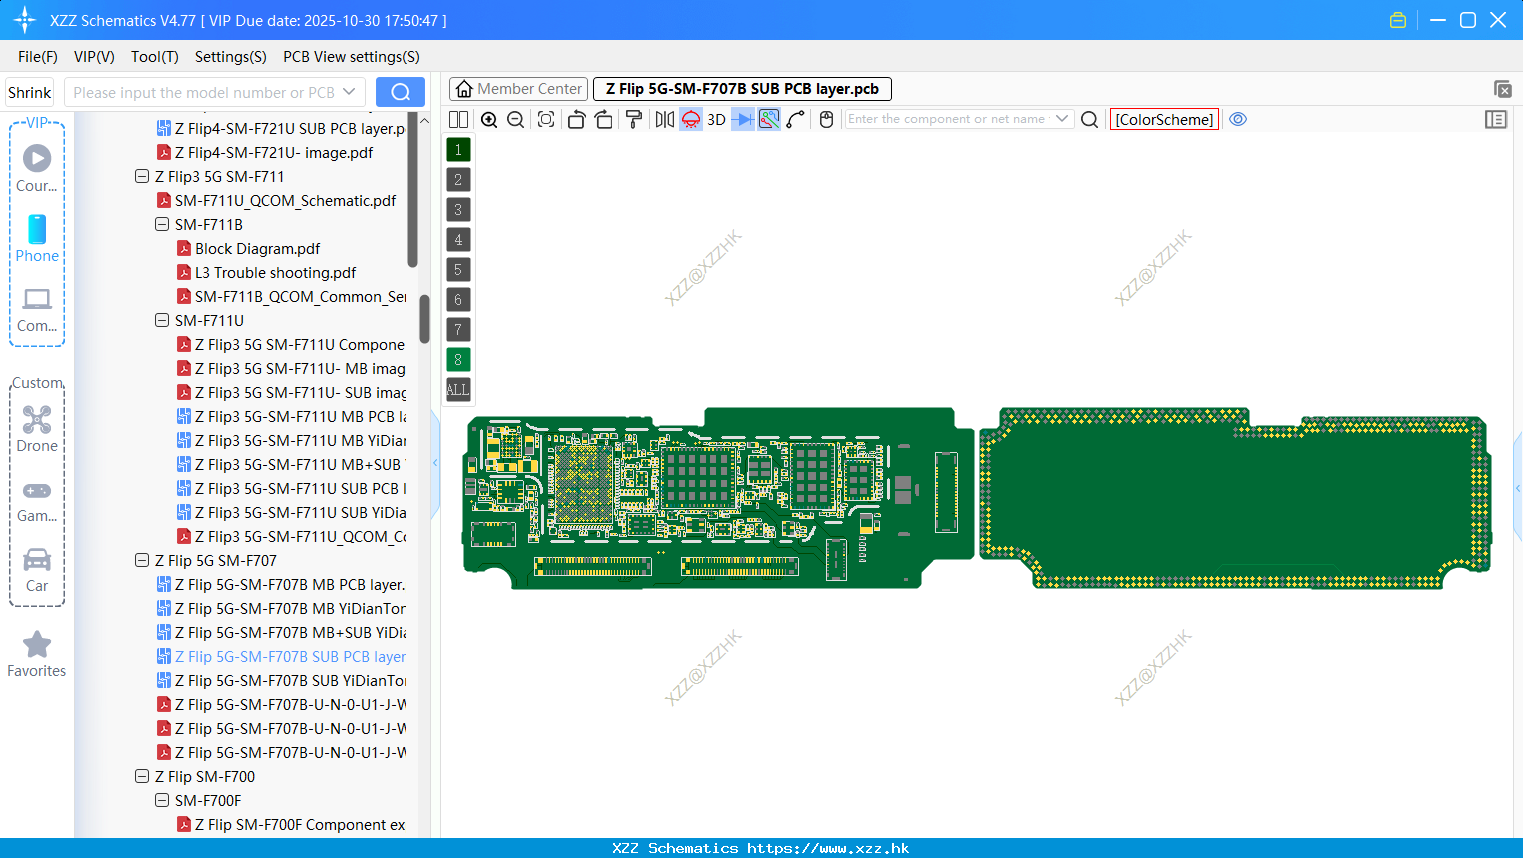This screenshot has width=1523, height=858.
Task: Activate the component highlight lamp tool
Action: 690,119
